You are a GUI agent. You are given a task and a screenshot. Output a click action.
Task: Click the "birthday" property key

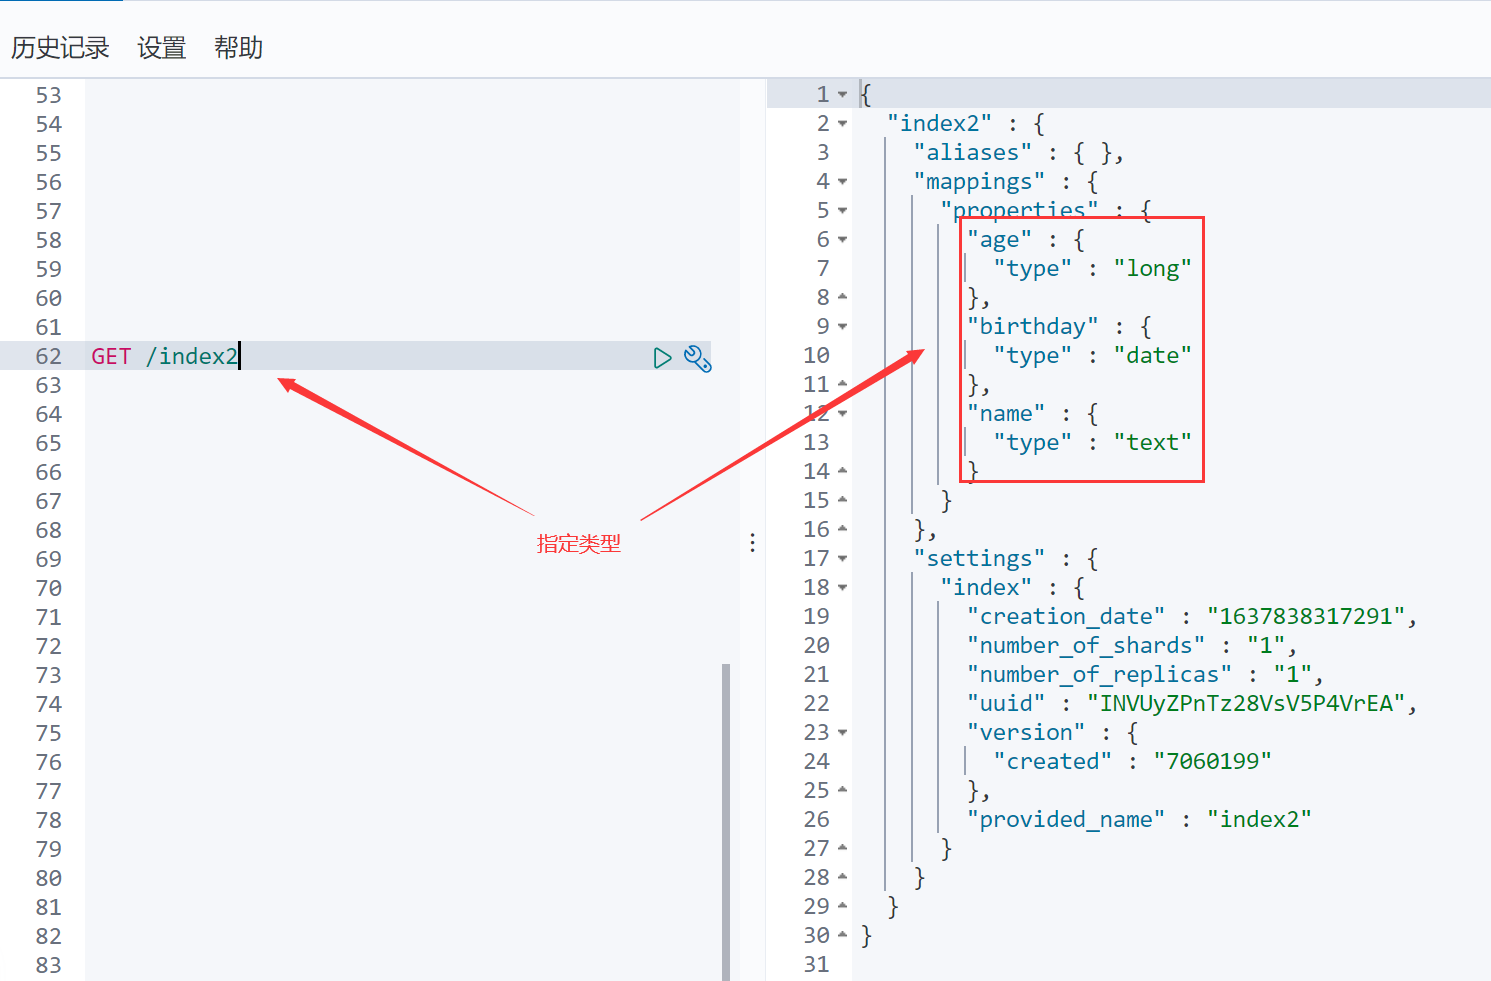point(1033,327)
